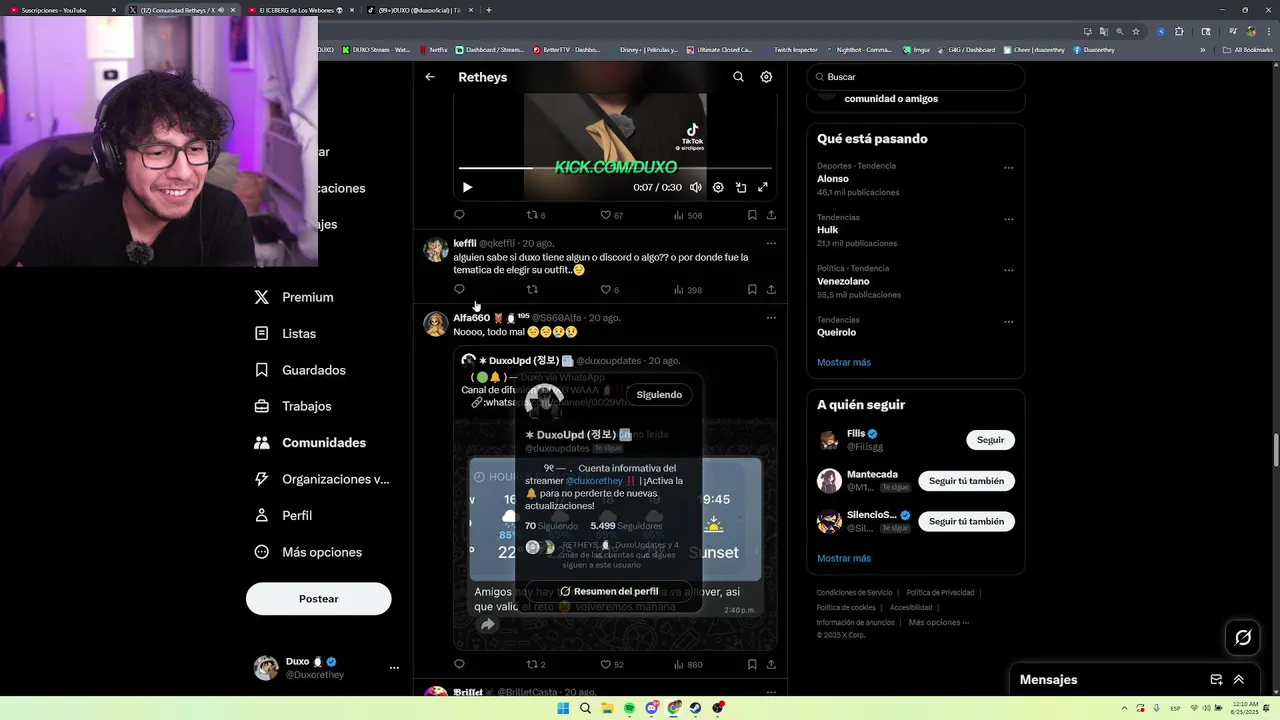Enable picture-in-picture on the video
This screenshot has width=1280, height=720.
pyautogui.click(x=741, y=187)
